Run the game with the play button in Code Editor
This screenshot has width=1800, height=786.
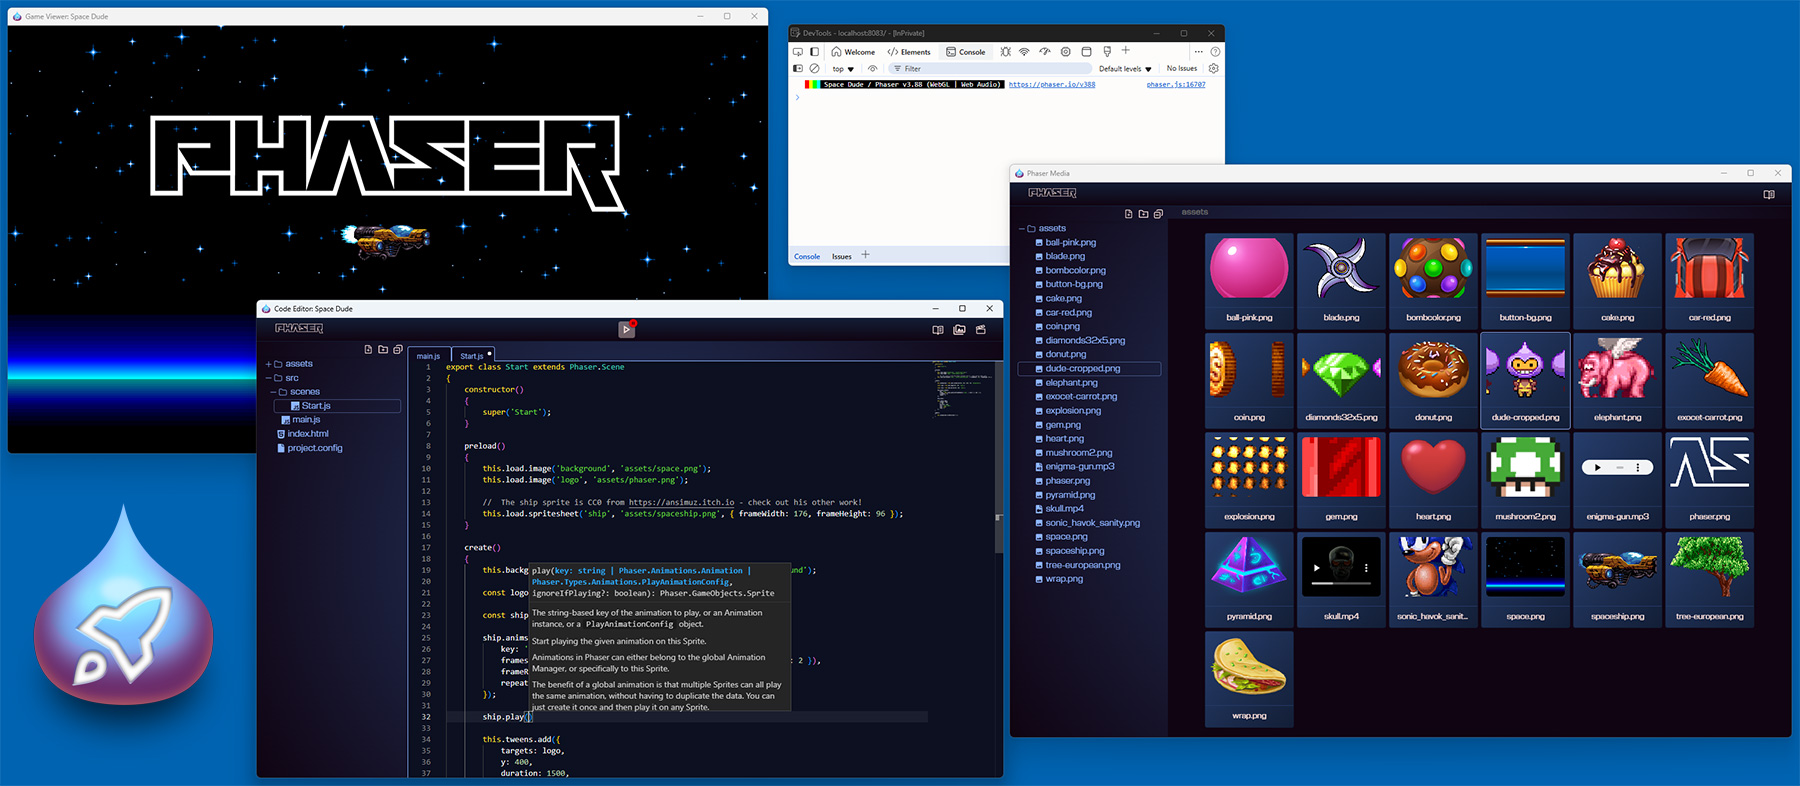[x=626, y=329]
